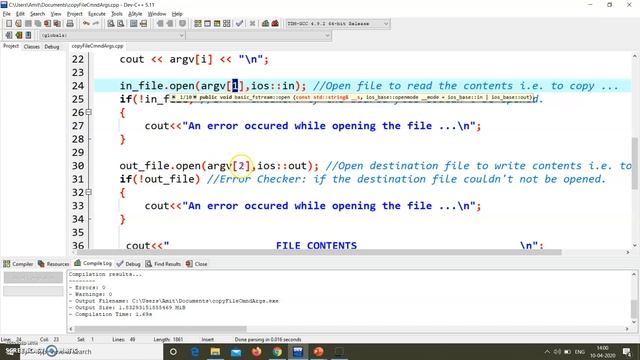Switch to the Classes side tab
This screenshot has height=360, width=640.
pyautogui.click(x=31, y=47)
